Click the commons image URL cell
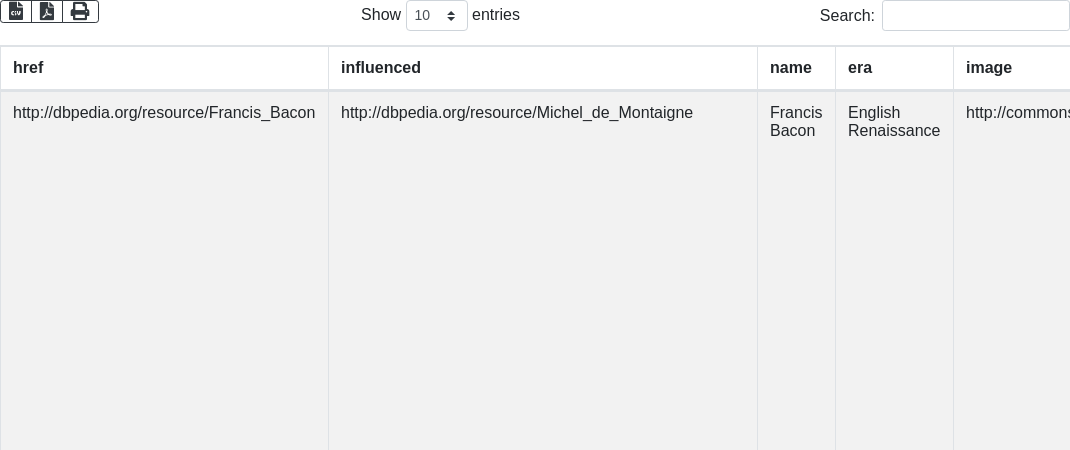This screenshot has width=1070, height=450. tap(1017, 113)
